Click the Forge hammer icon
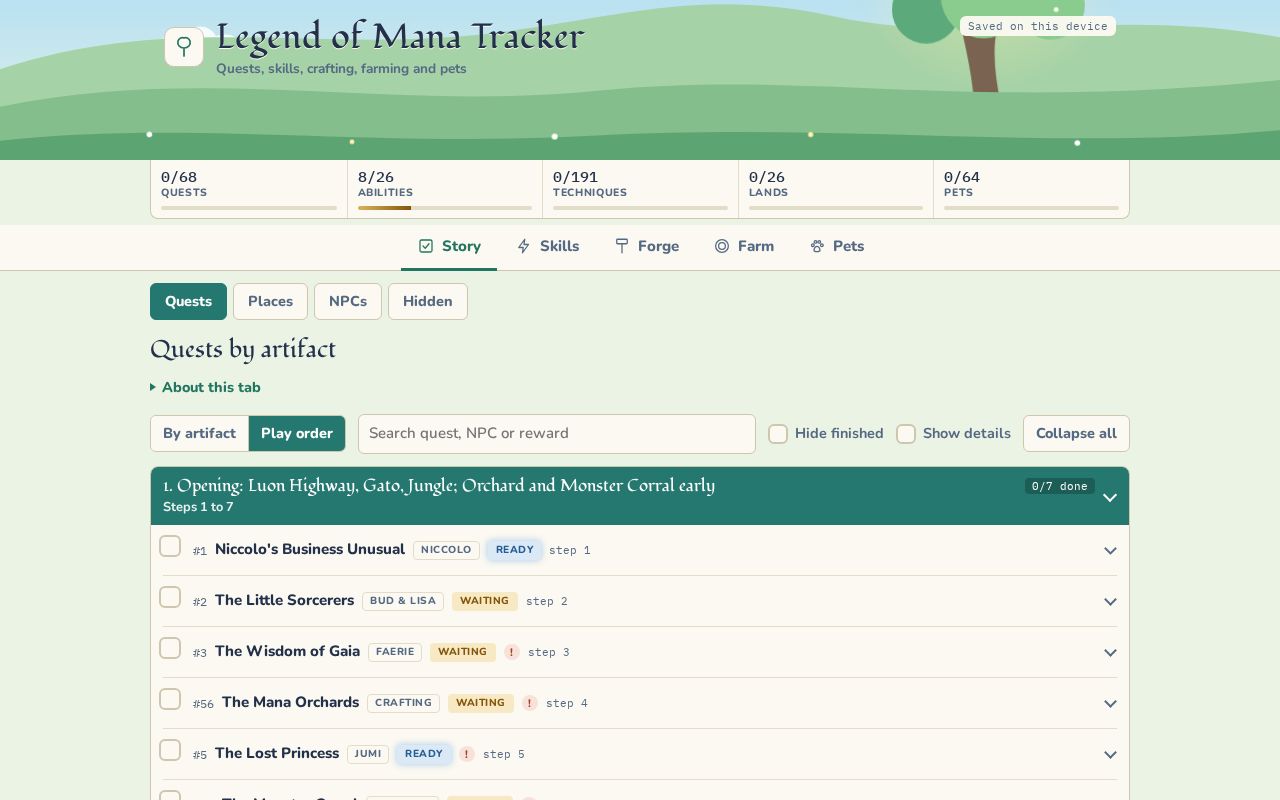The image size is (1280, 800). click(x=622, y=246)
